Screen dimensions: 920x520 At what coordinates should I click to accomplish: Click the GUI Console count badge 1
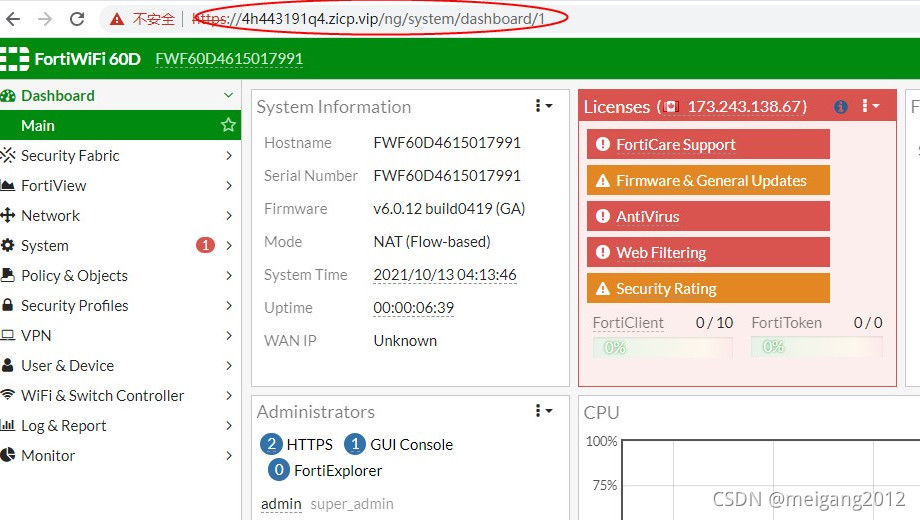click(354, 444)
